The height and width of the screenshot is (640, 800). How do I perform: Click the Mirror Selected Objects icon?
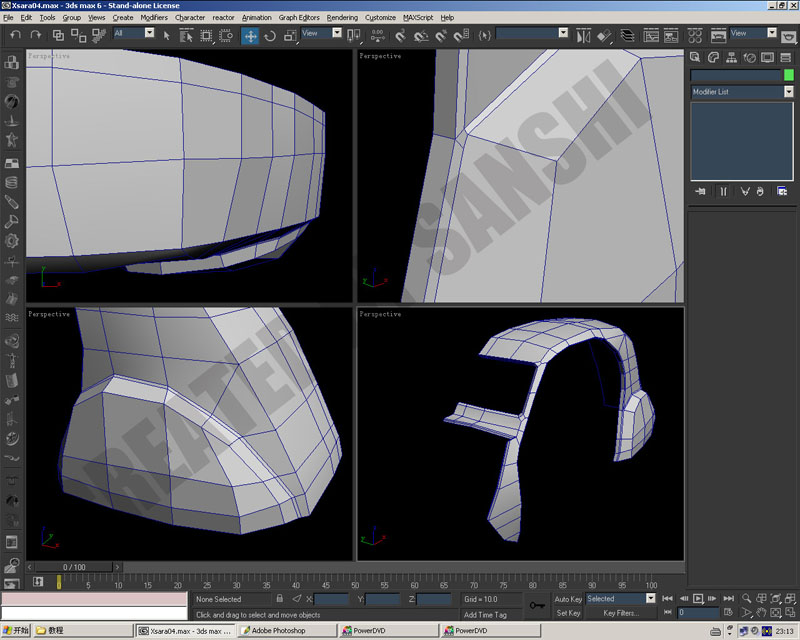583,36
